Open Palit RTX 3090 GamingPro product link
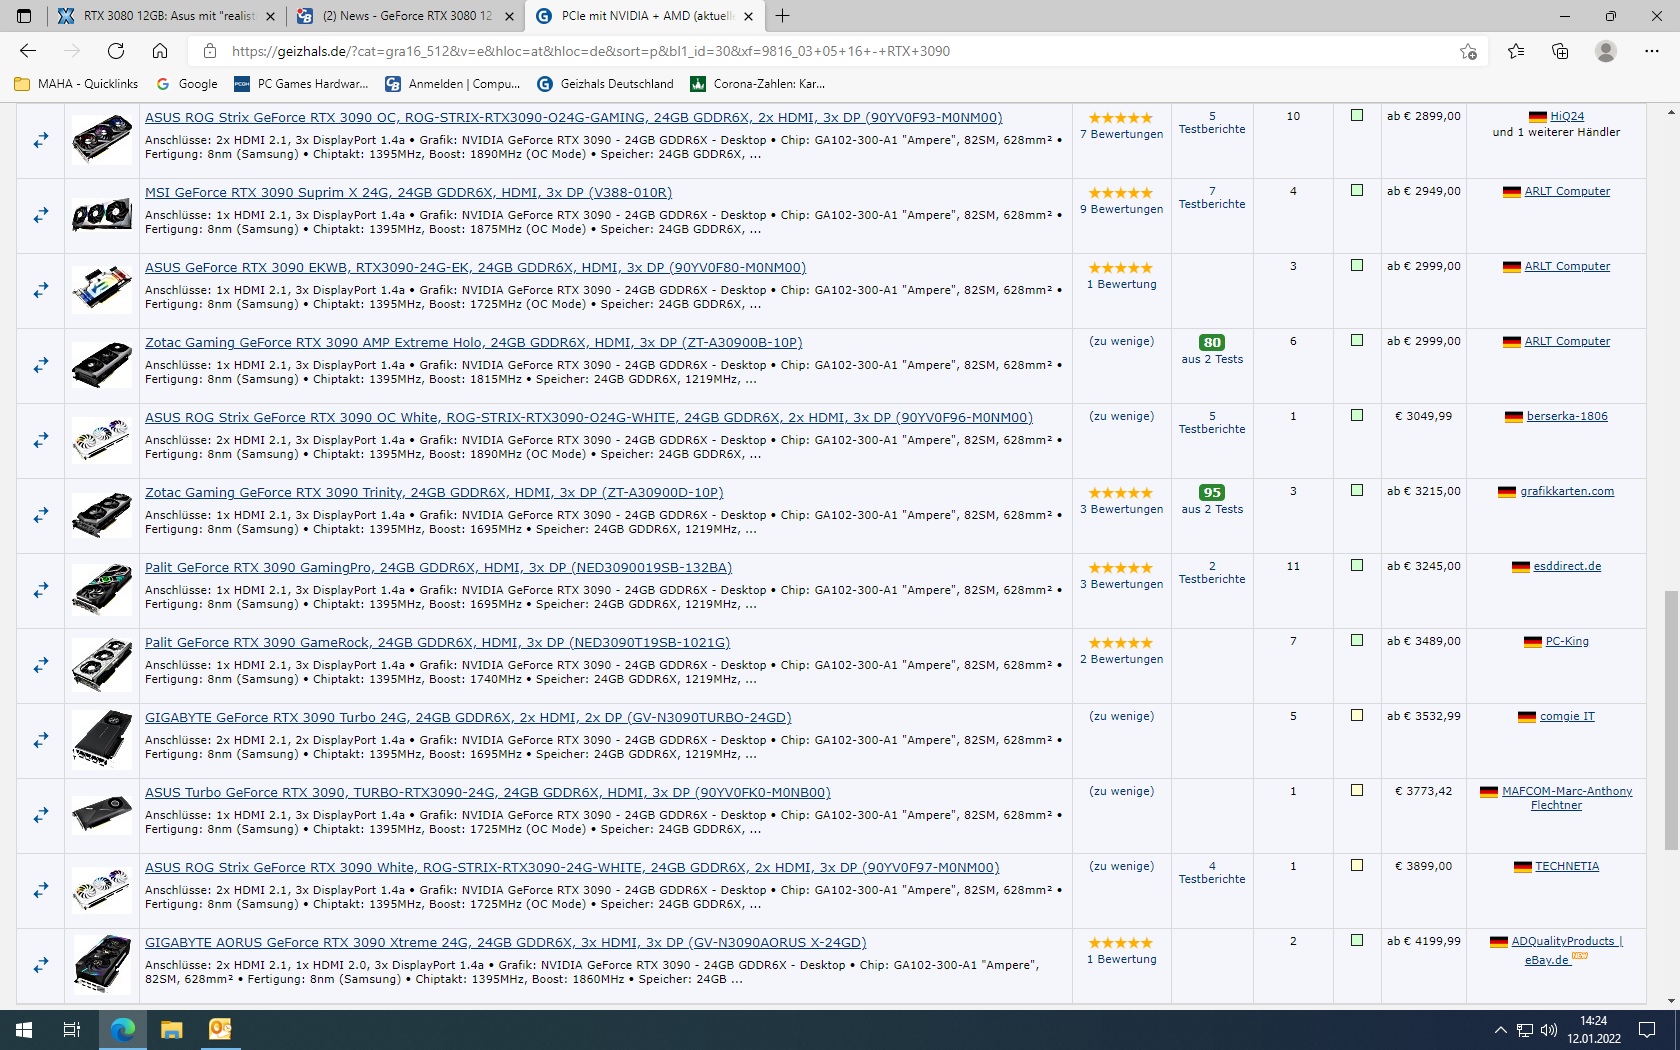The height and width of the screenshot is (1050, 1680). click(438, 567)
